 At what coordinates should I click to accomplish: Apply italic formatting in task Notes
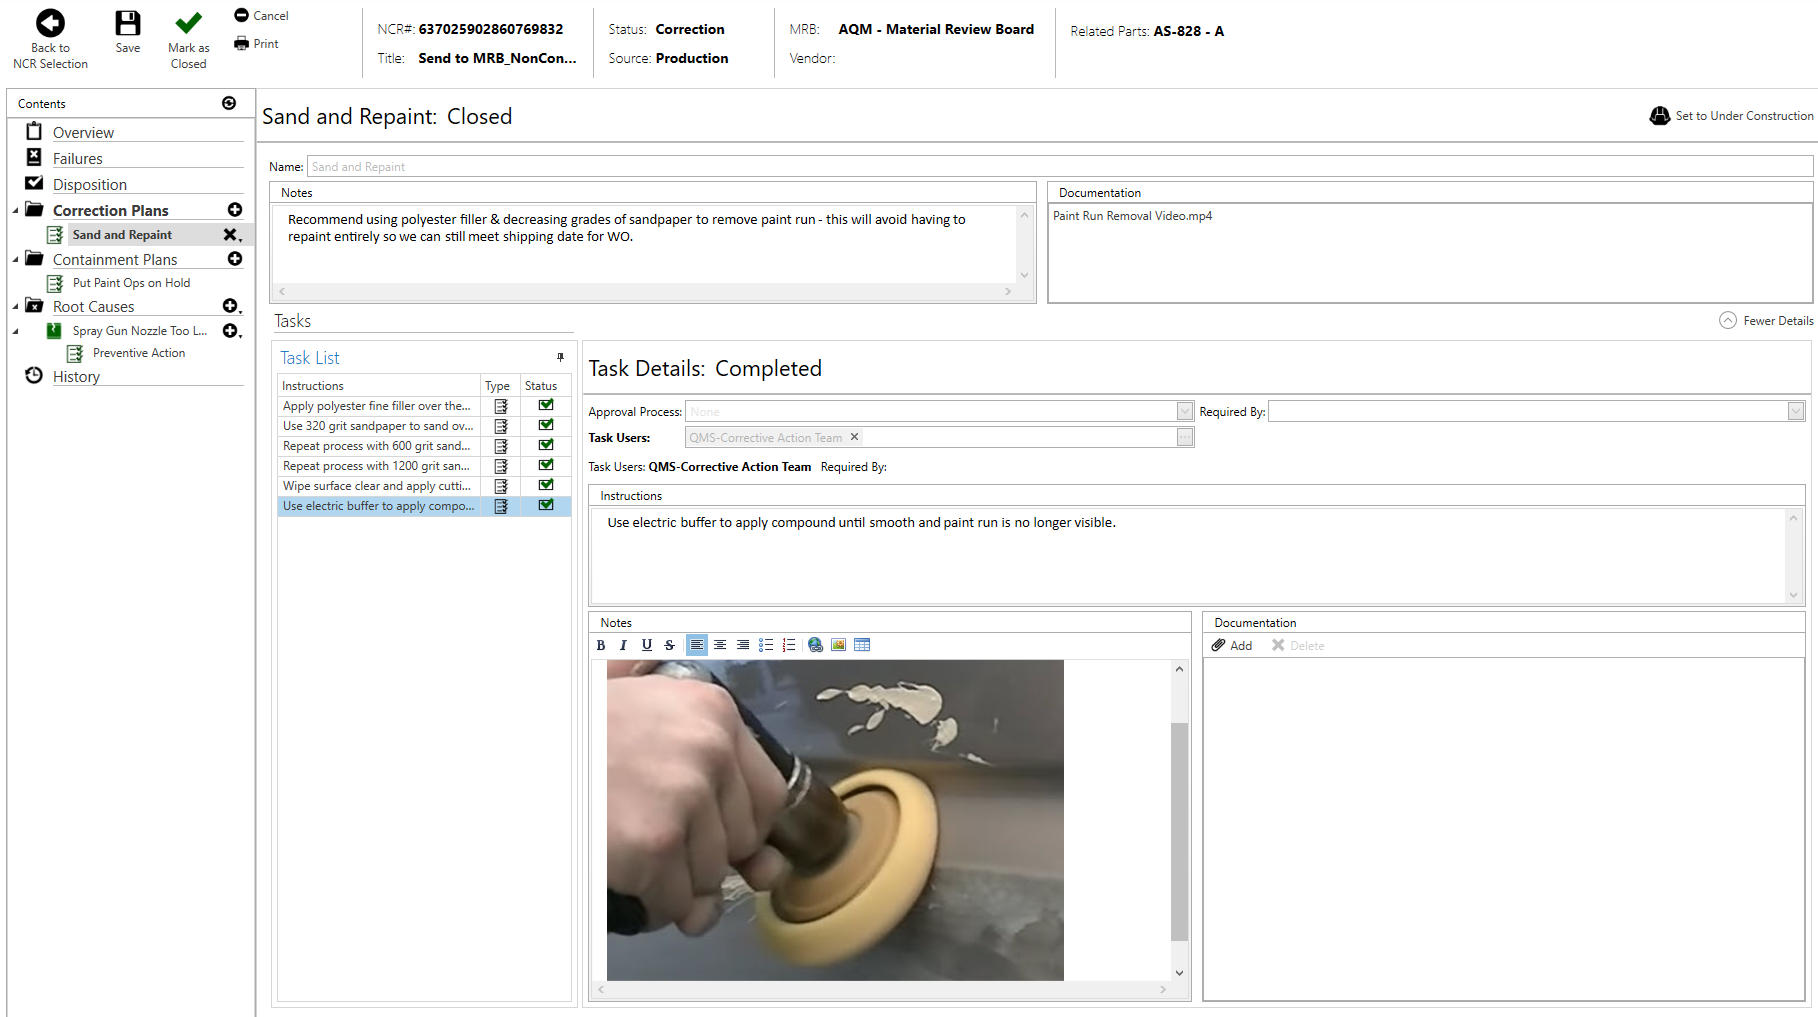click(x=623, y=645)
